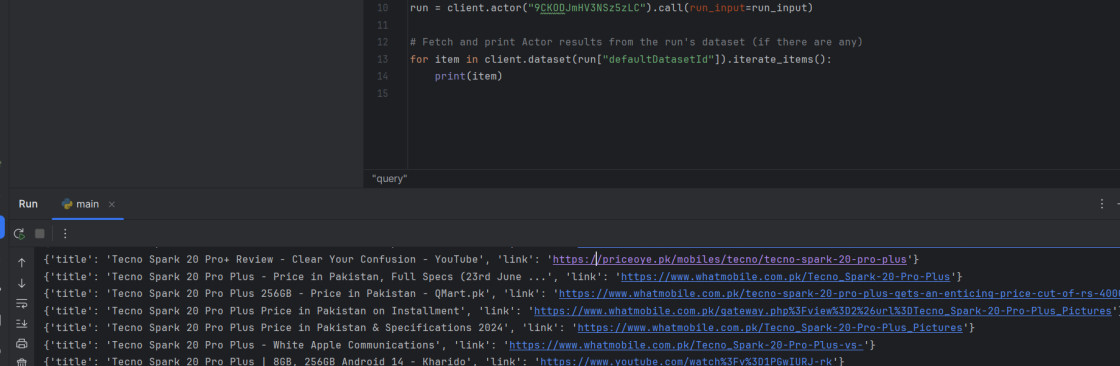Click the "query" breadcrumb below editor
The image size is (1120, 366).
(x=389, y=179)
